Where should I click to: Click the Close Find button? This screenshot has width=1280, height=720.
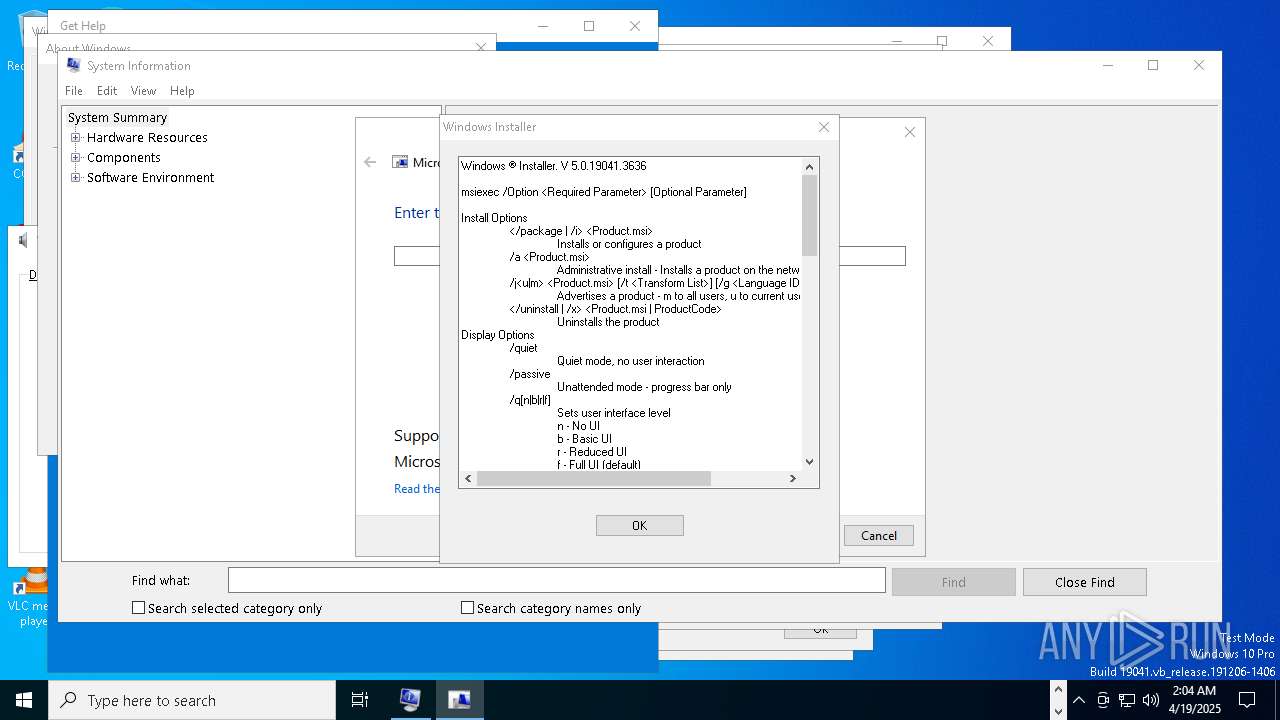1085,582
